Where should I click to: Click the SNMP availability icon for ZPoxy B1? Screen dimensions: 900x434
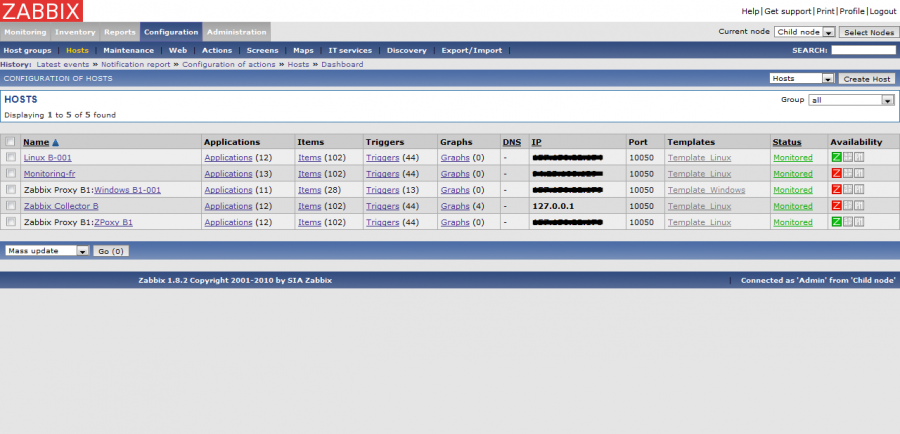(848, 222)
